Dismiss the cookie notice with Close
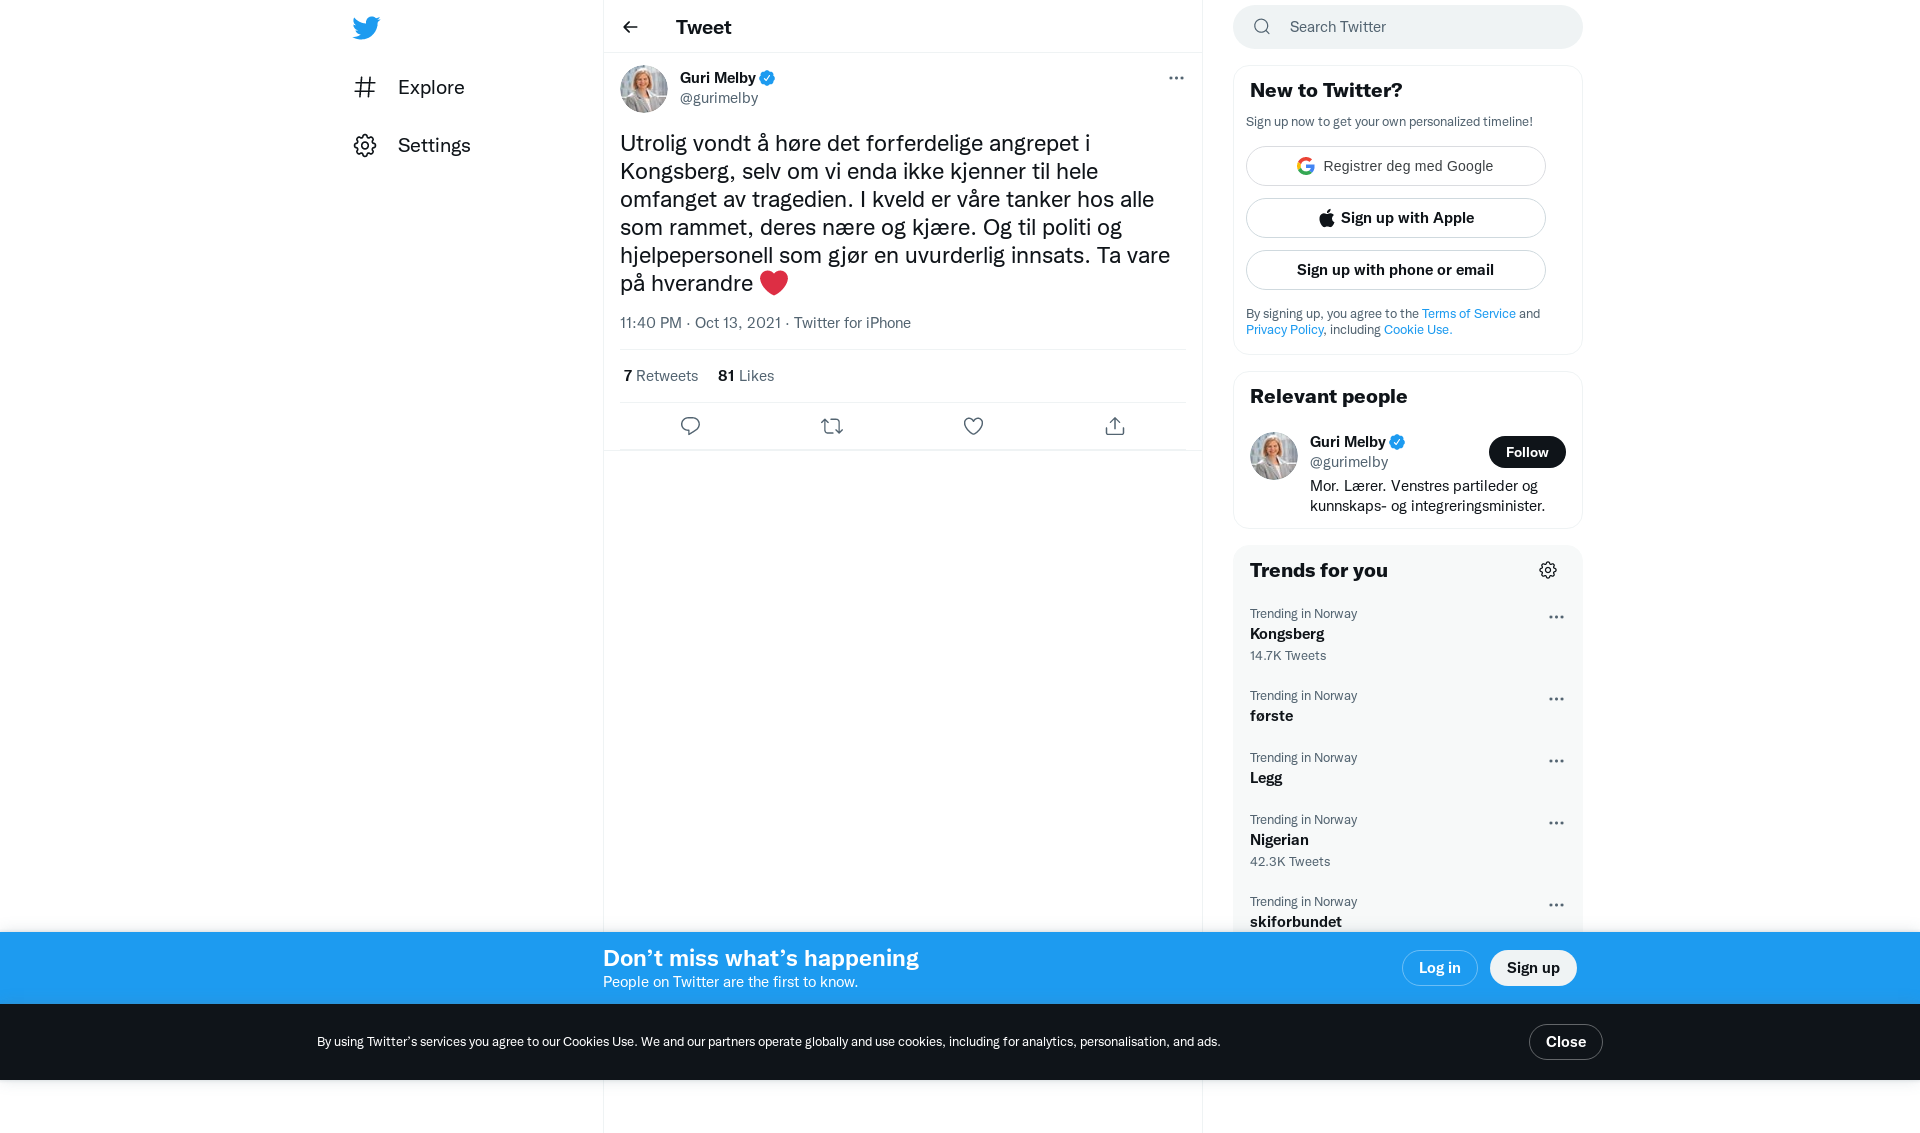The image size is (1920, 1133). click(x=1566, y=1042)
